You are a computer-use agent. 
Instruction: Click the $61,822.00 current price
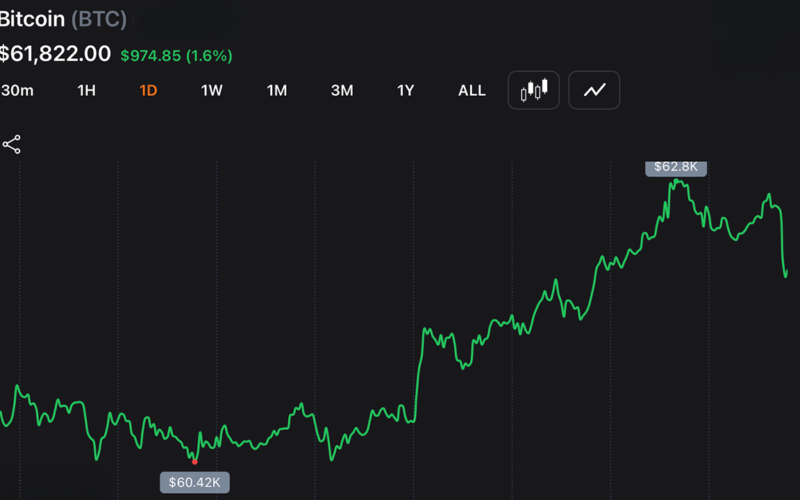(x=55, y=54)
